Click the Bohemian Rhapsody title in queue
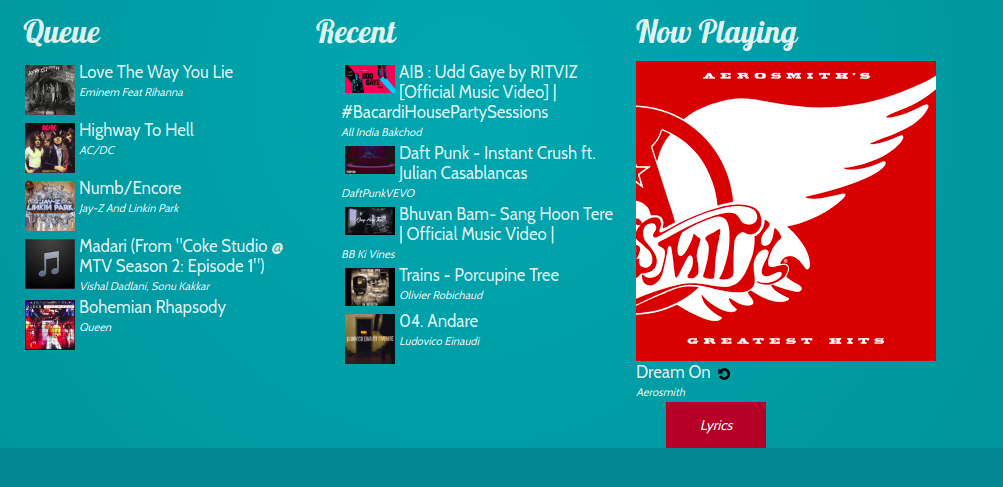 (x=152, y=307)
